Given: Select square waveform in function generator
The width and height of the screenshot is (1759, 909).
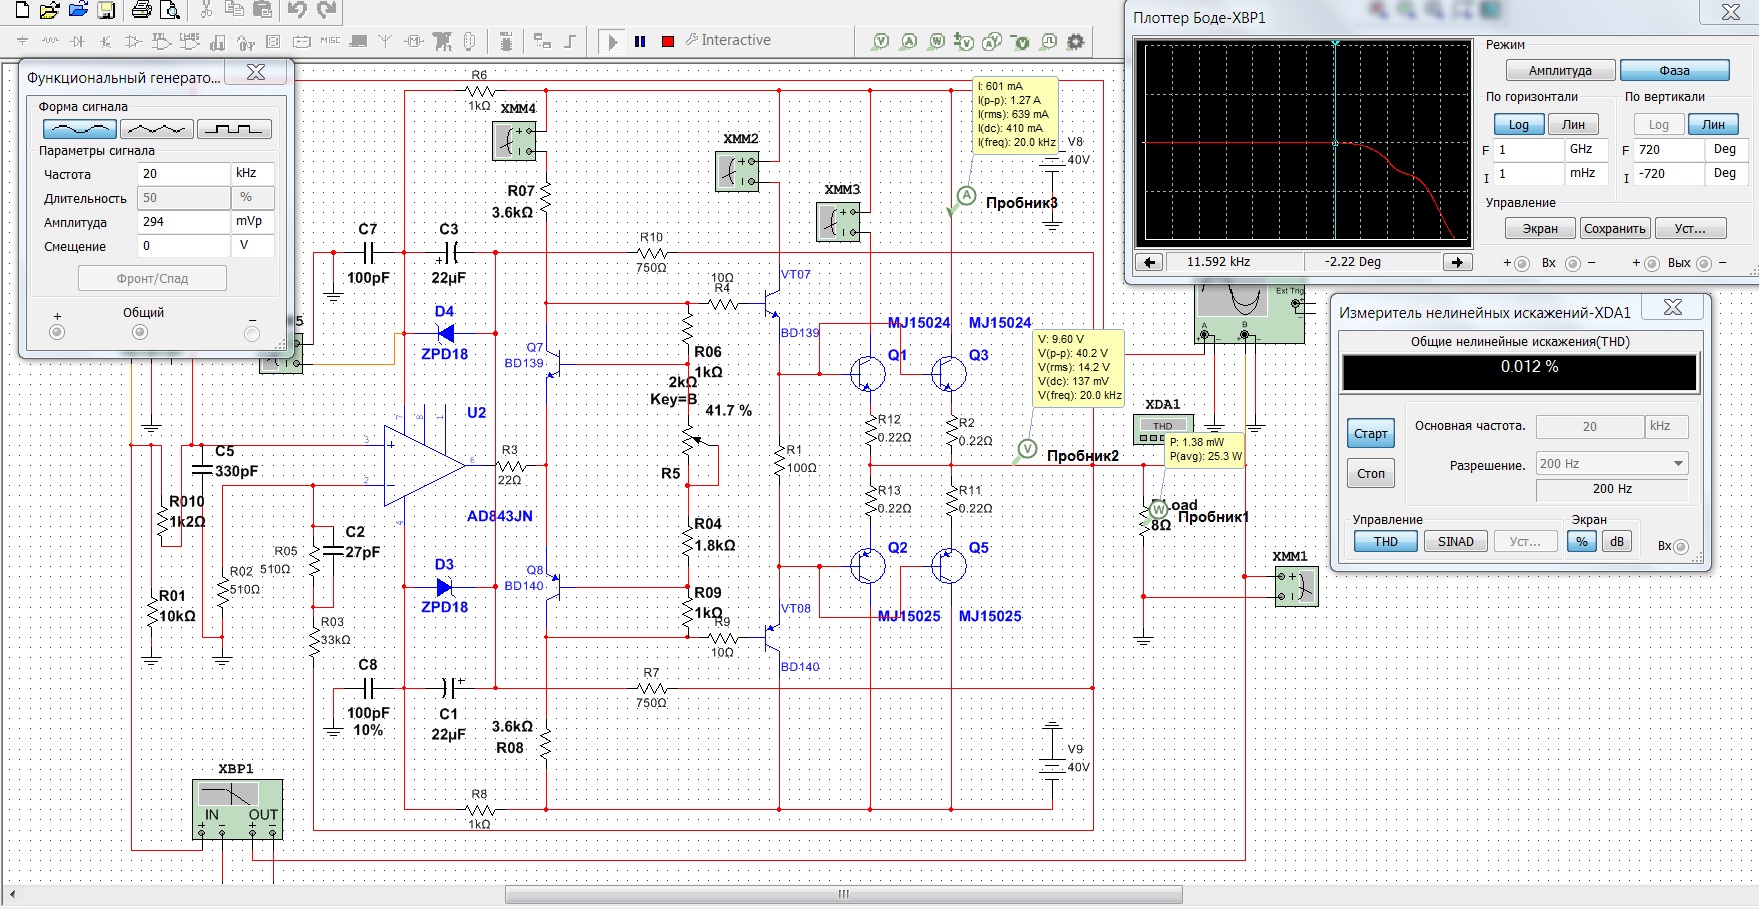Looking at the screenshot, I should tap(234, 129).
